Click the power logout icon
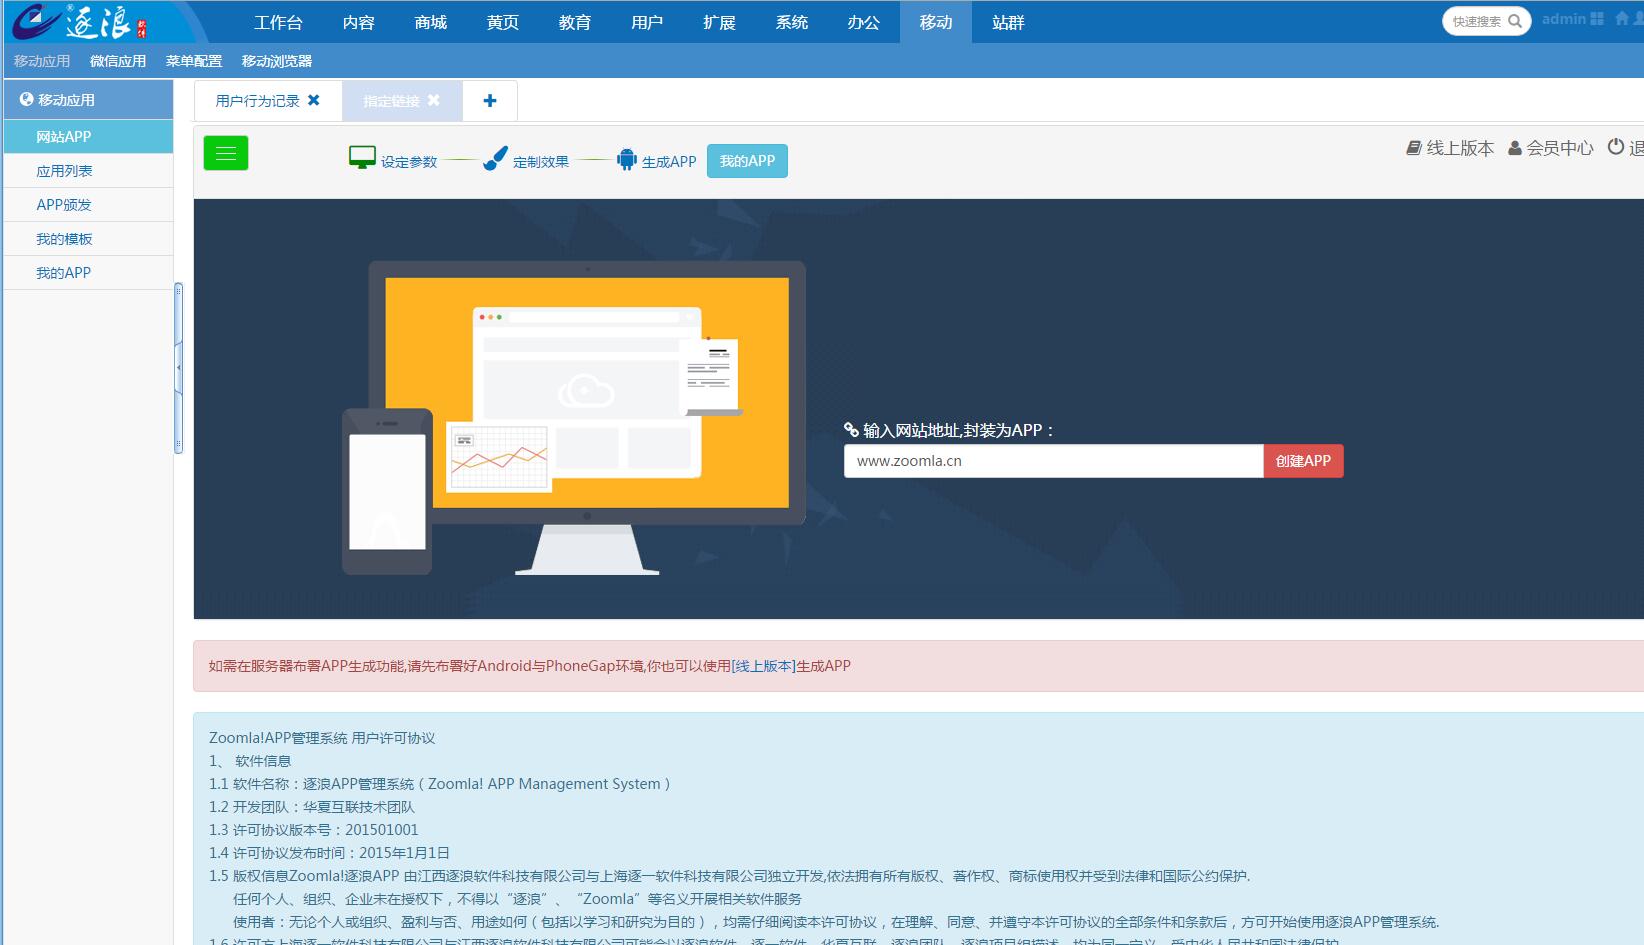The image size is (1644, 945). pyautogui.click(x=1616, y=147)
